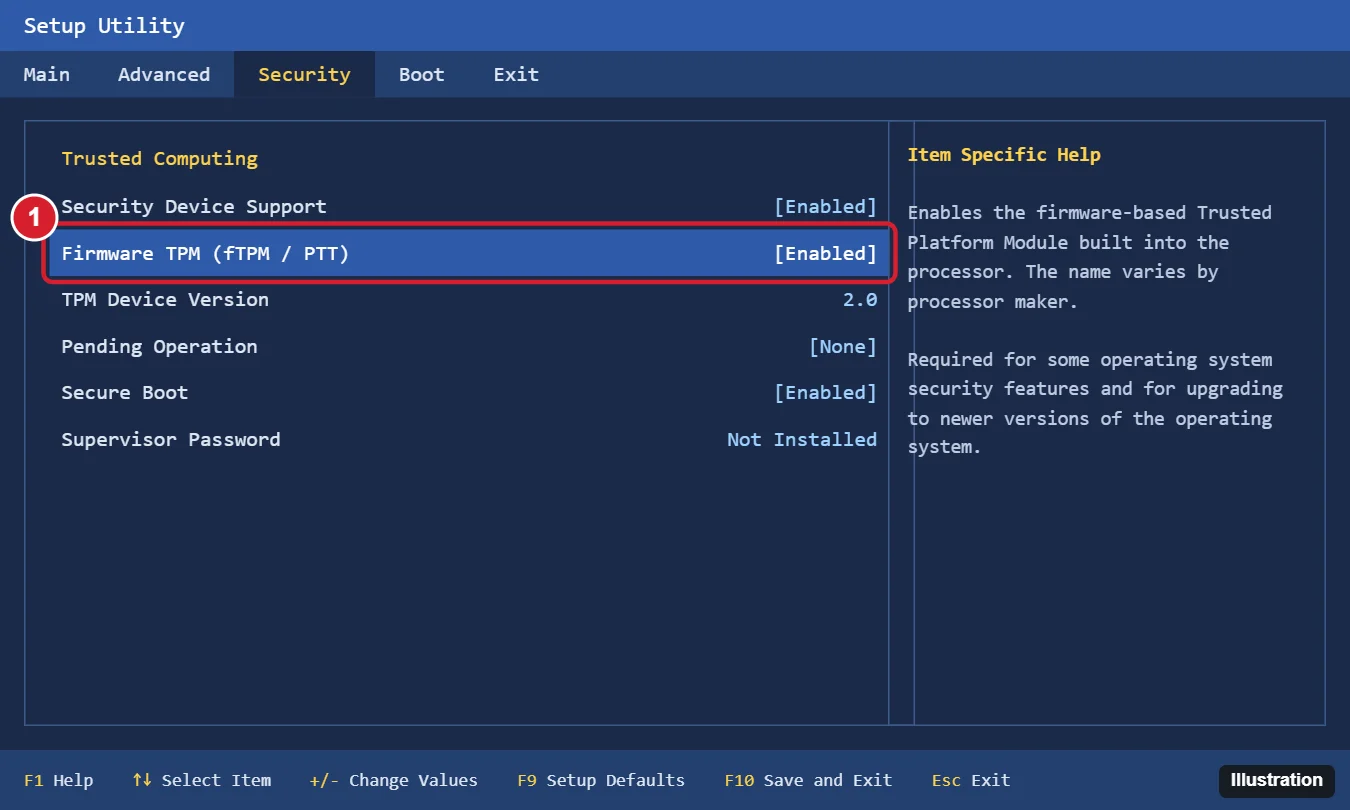This screenshot has height=810, width=1350.
Task: Select the Secure Boot setting
Action: pos(469,393)
